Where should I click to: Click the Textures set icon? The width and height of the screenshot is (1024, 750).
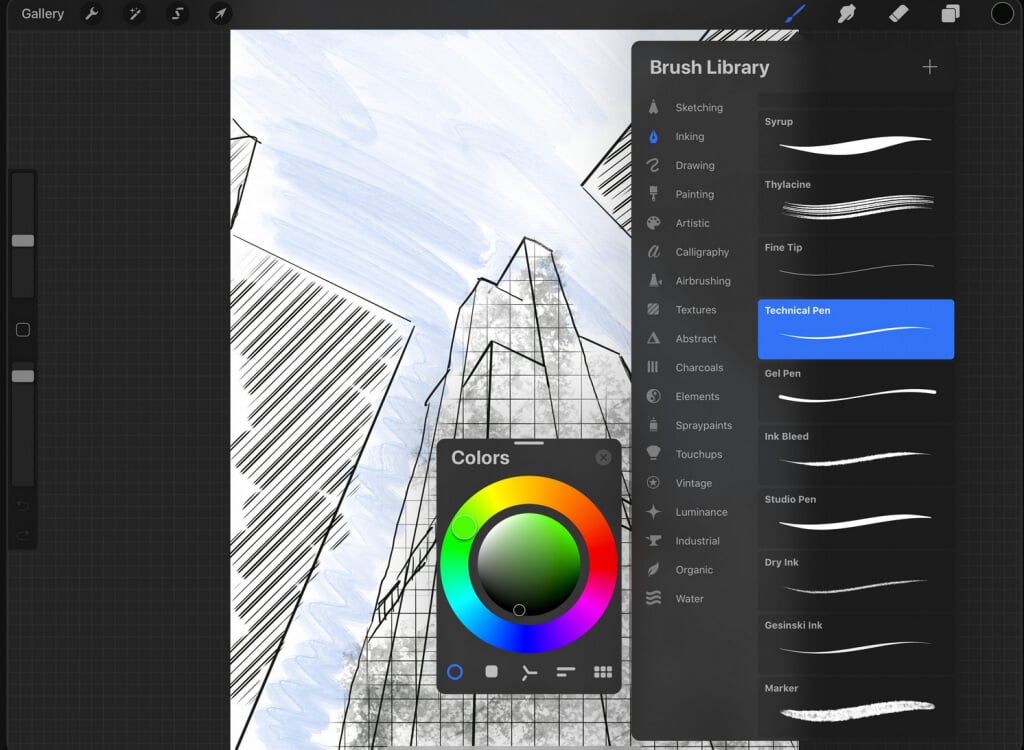[x=653, y=310]
